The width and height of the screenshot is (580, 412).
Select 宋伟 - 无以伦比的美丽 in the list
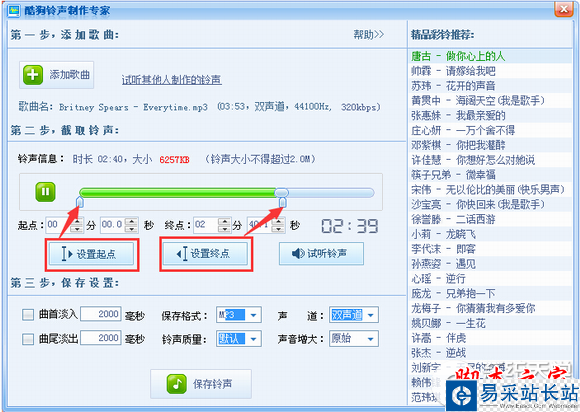(x=490, y=190)
